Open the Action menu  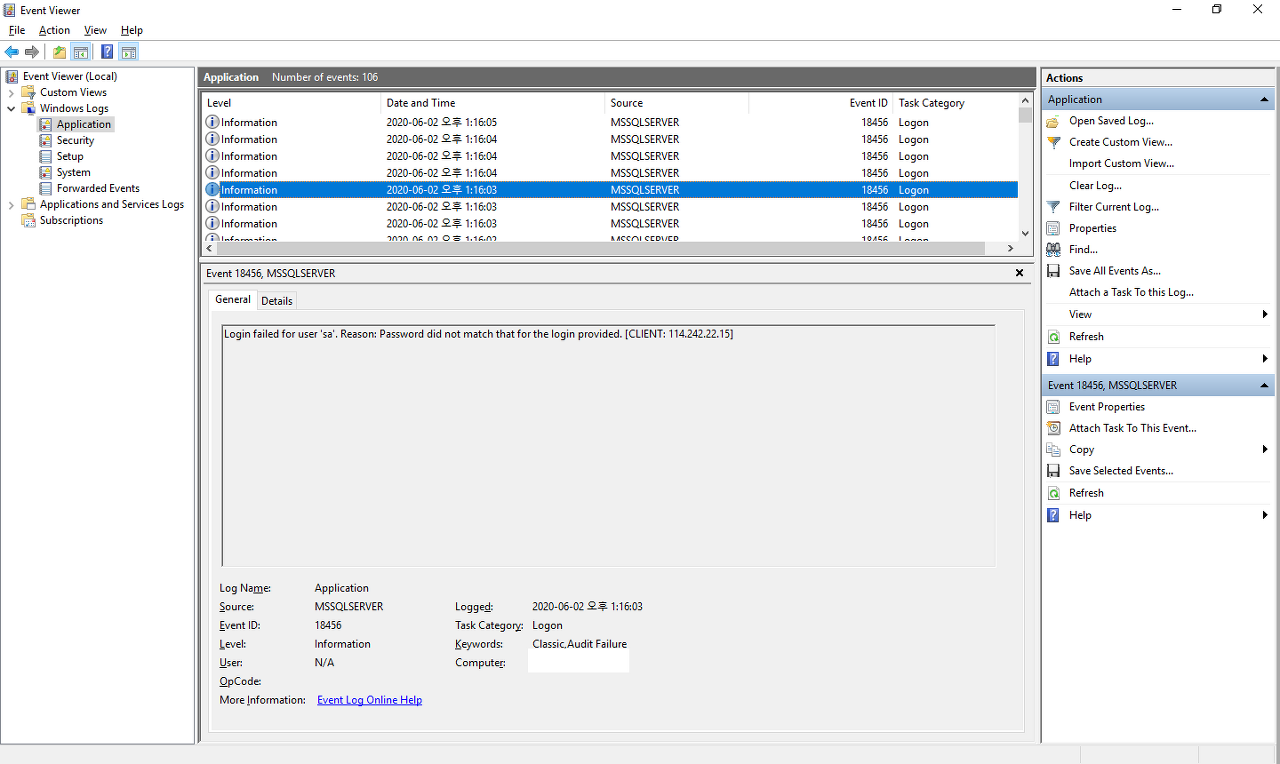pyautogui.click(x=55, y=31)
